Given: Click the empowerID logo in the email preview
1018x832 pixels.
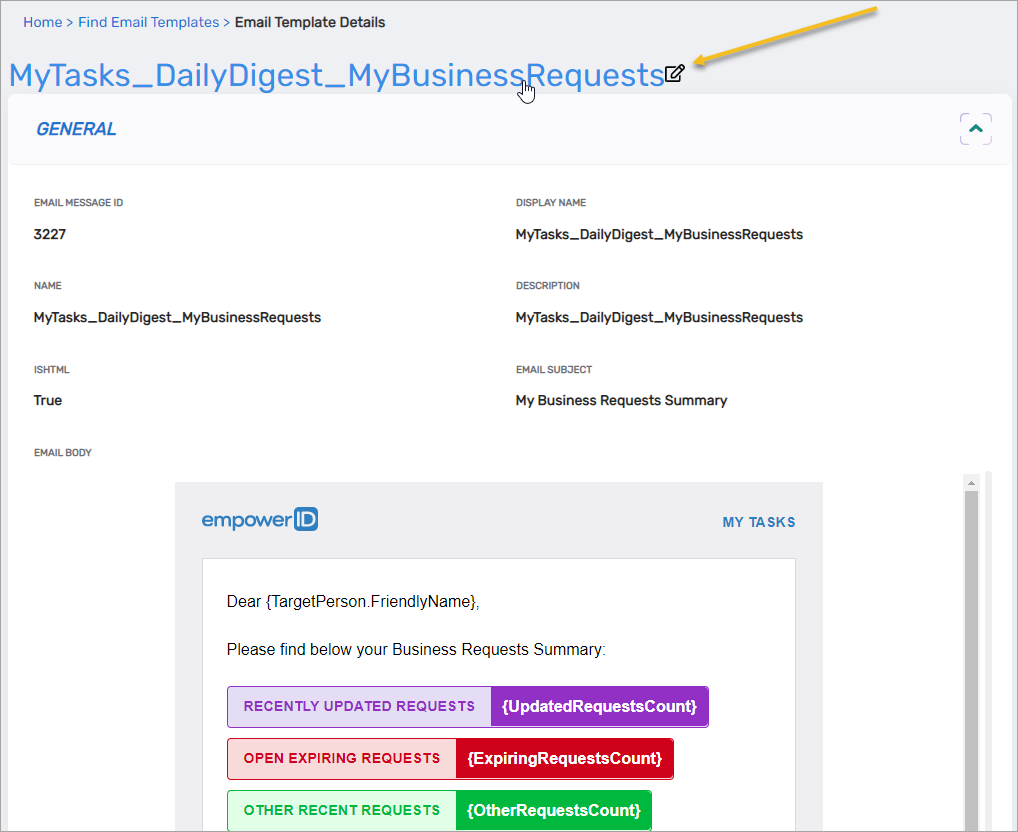Looking at the screenshot, I should pos(260,519).
